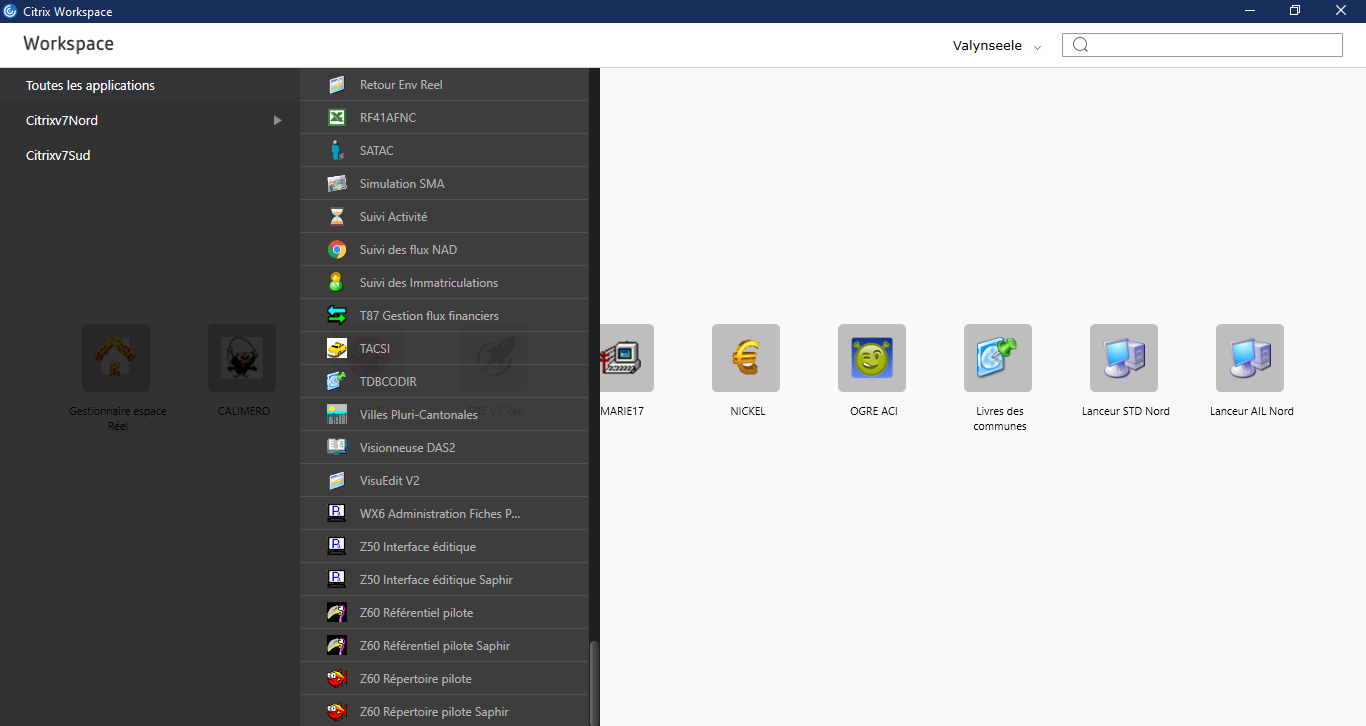Launch the NICKEL euro icon app
The image size is (1366, 726).
[746, 358]
